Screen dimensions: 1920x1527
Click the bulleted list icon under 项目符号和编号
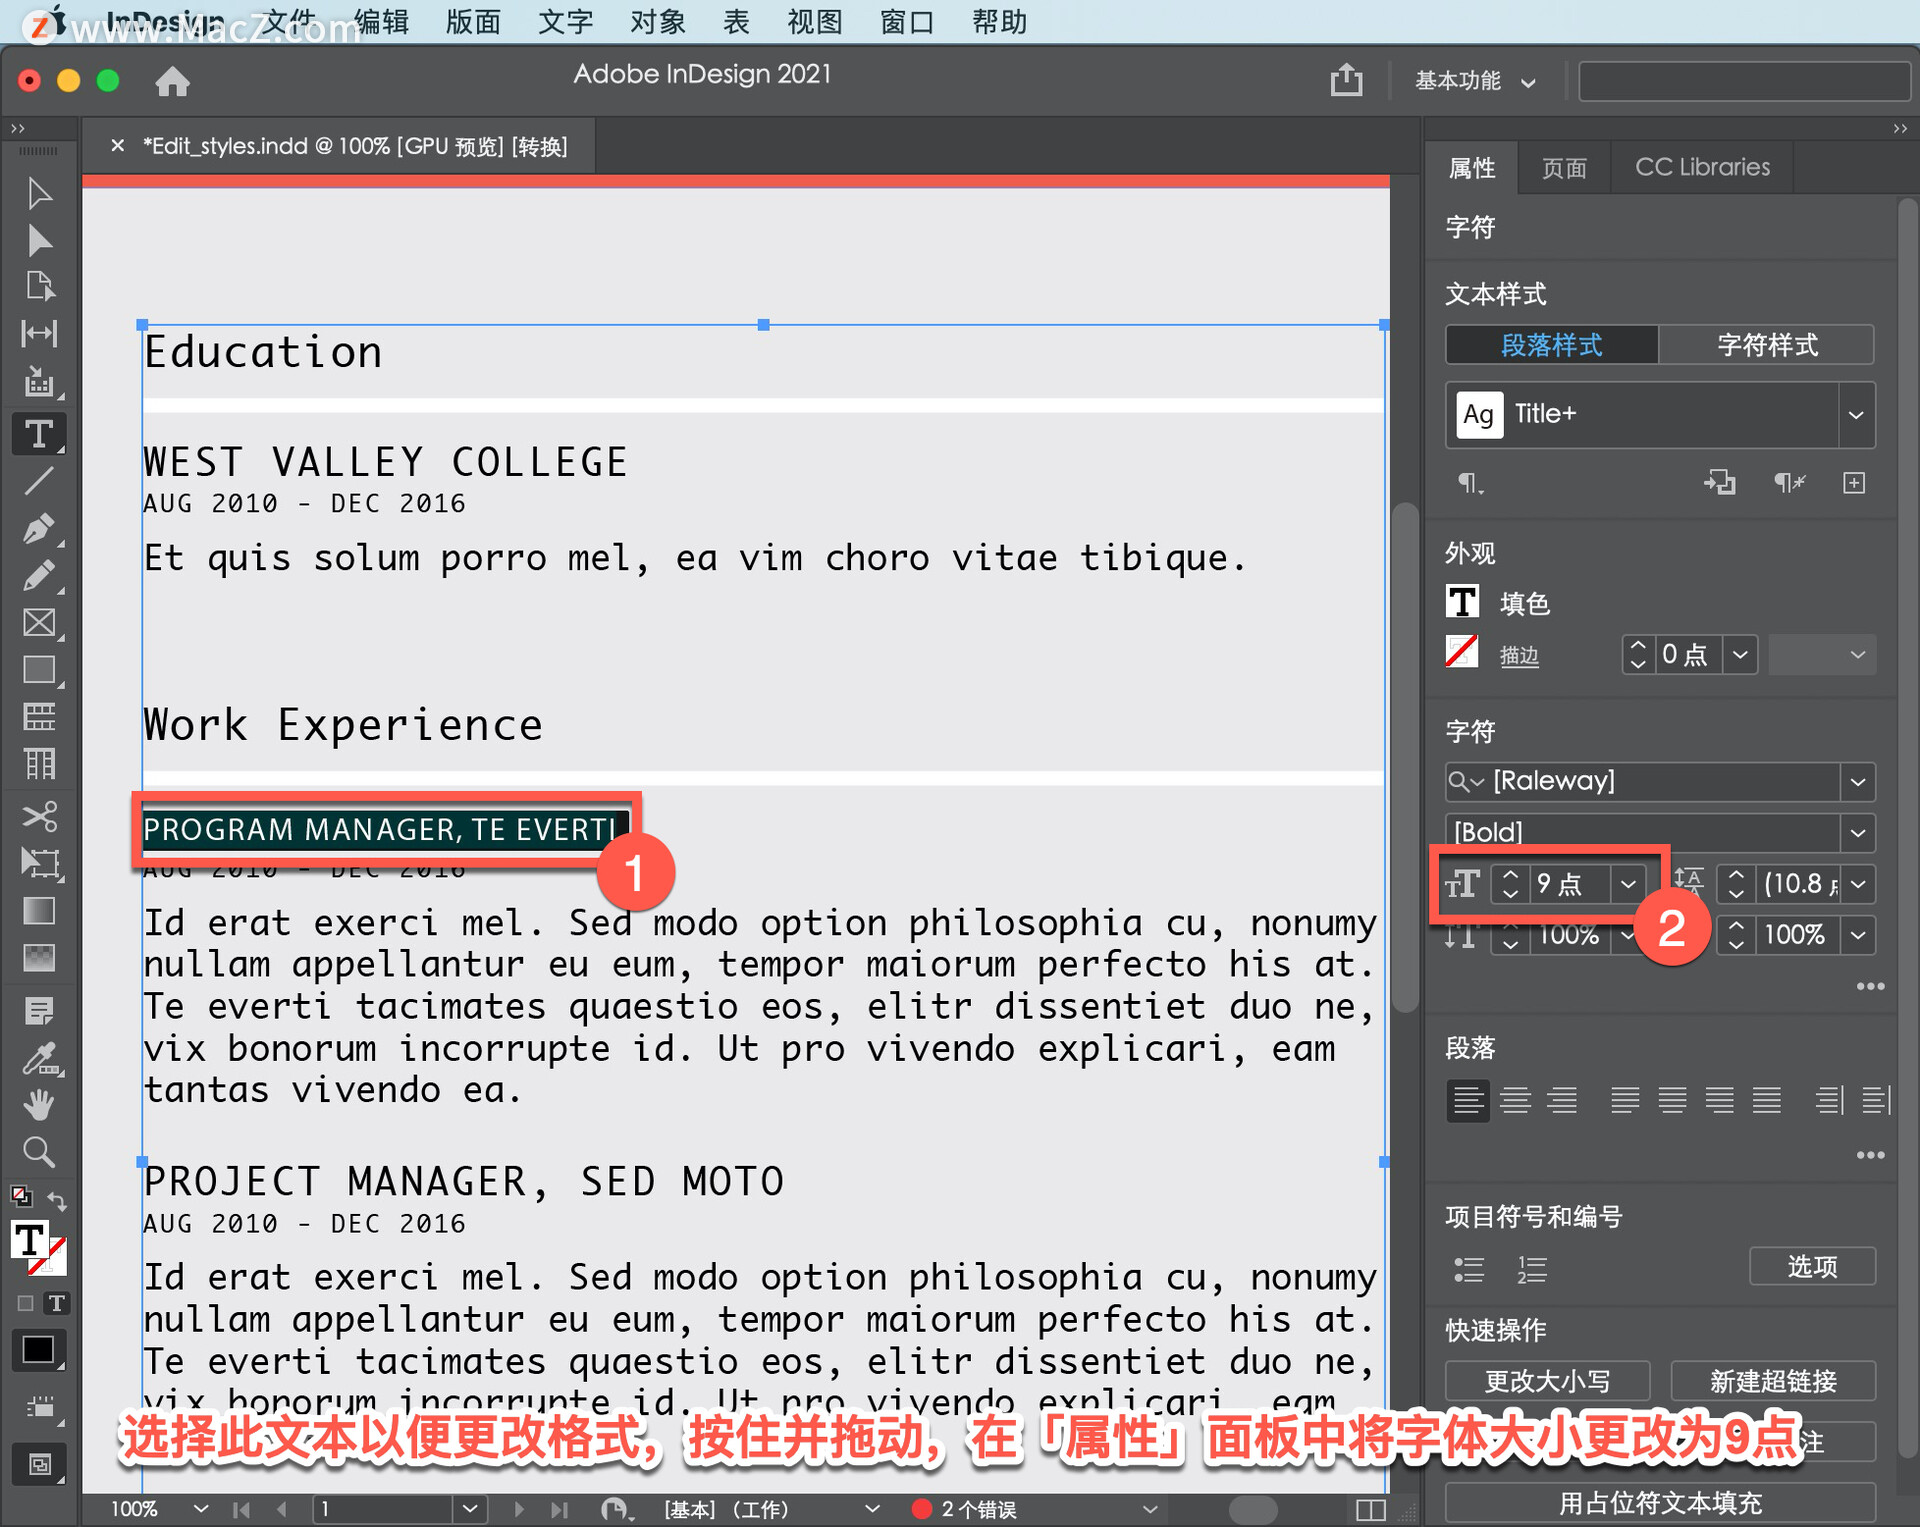tap(1468, 1269)
